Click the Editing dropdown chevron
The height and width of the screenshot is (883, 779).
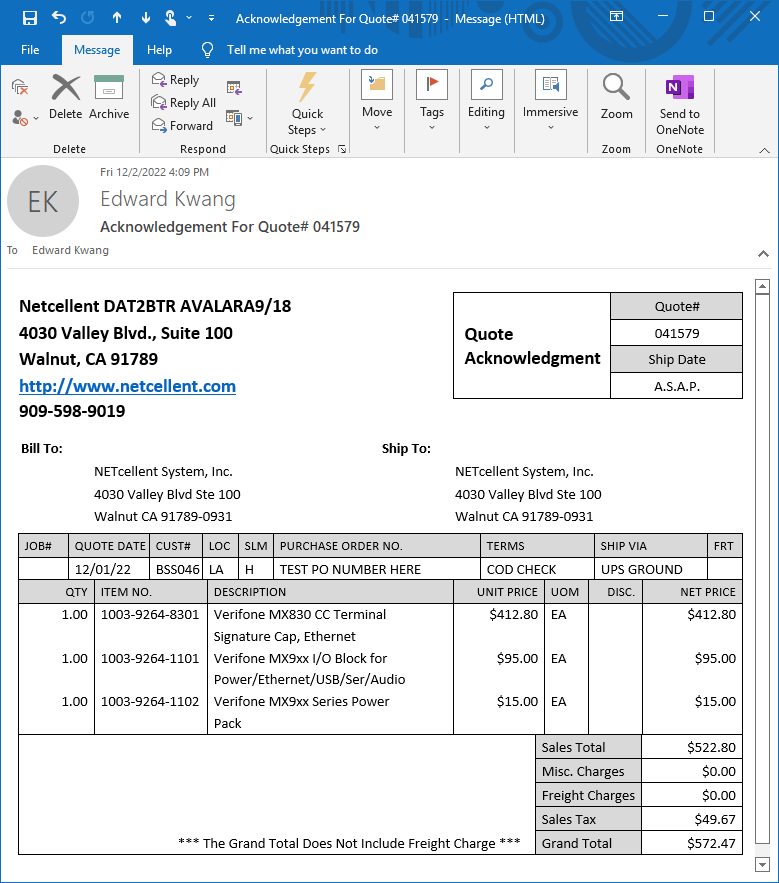(487, 128)
